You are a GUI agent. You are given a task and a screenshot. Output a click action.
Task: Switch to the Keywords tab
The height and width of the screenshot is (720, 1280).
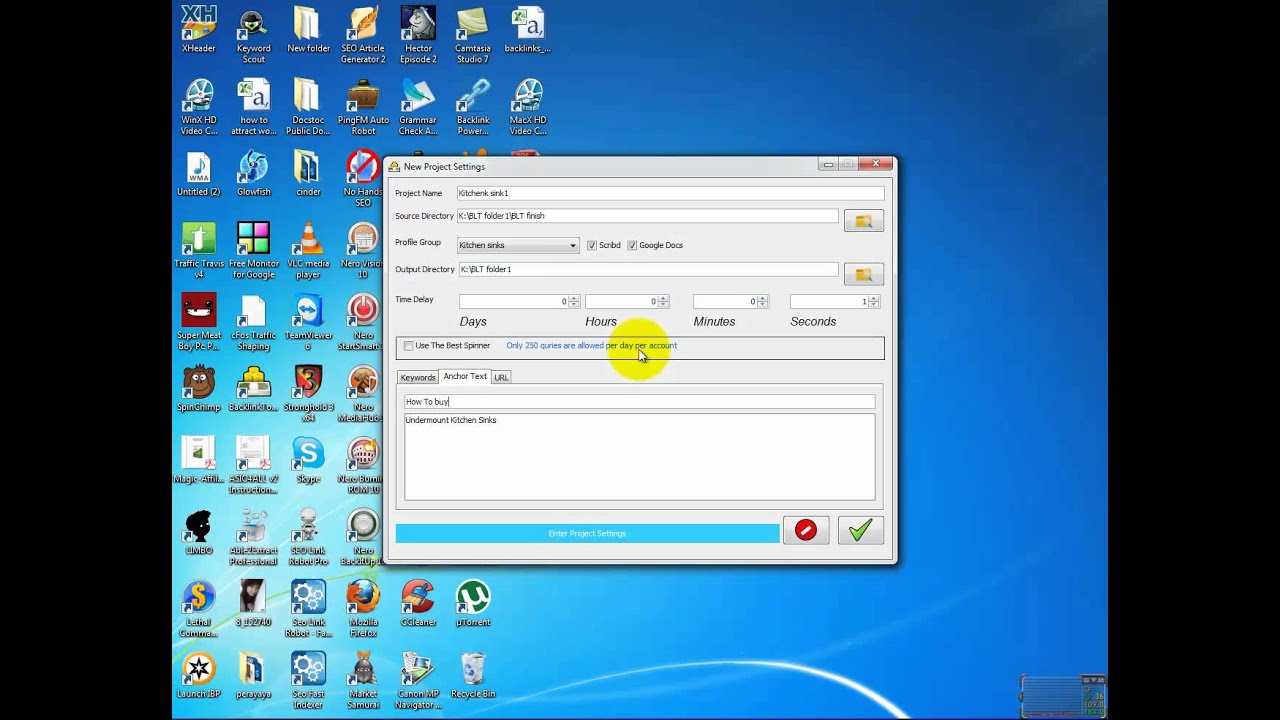click(x=418, y=378)
